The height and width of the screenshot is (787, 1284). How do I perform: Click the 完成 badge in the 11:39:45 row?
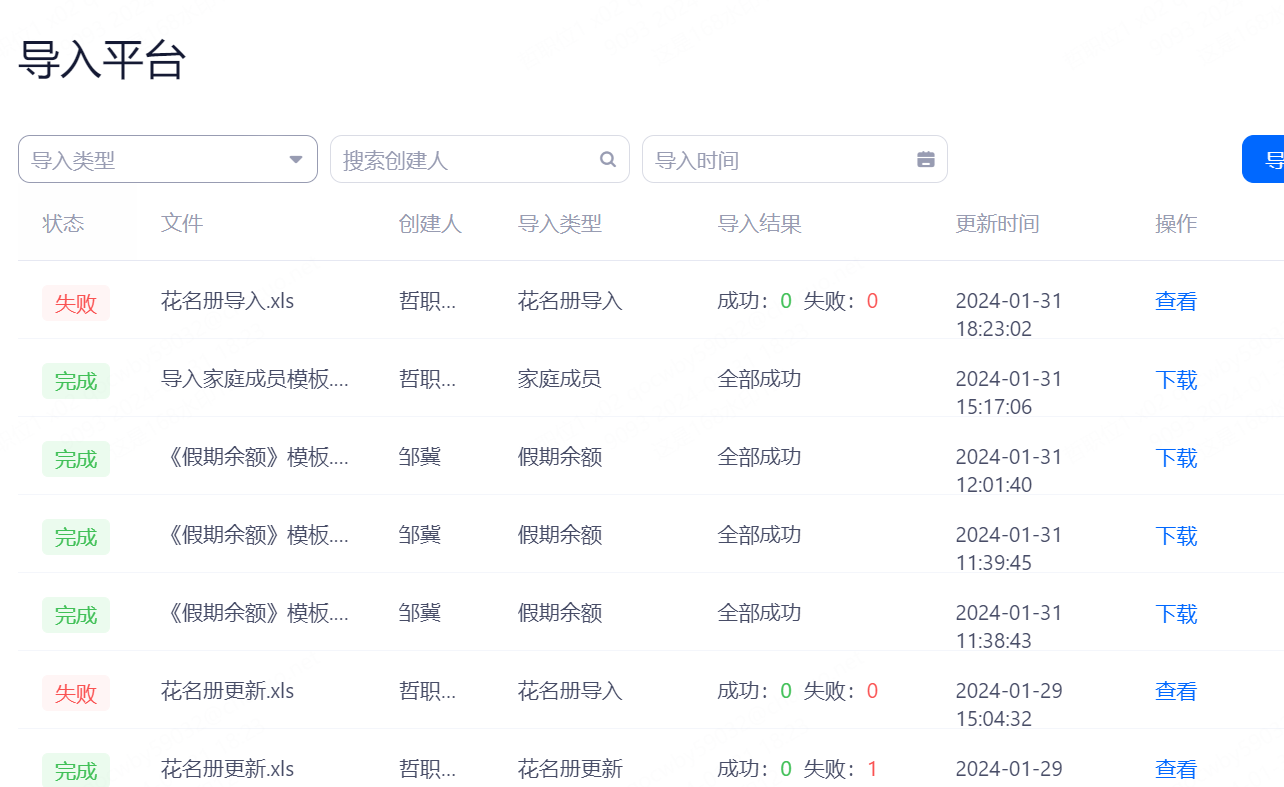(x=76, y=537)
